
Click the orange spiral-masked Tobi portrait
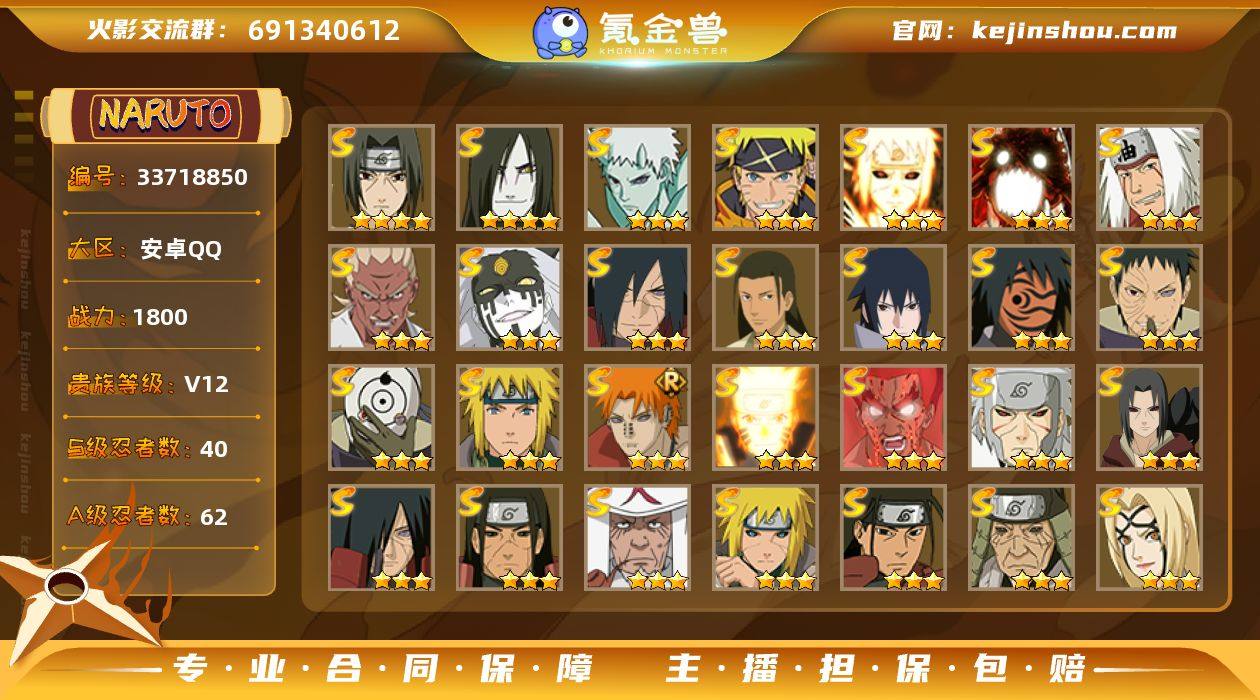(x=1021, y=298)
